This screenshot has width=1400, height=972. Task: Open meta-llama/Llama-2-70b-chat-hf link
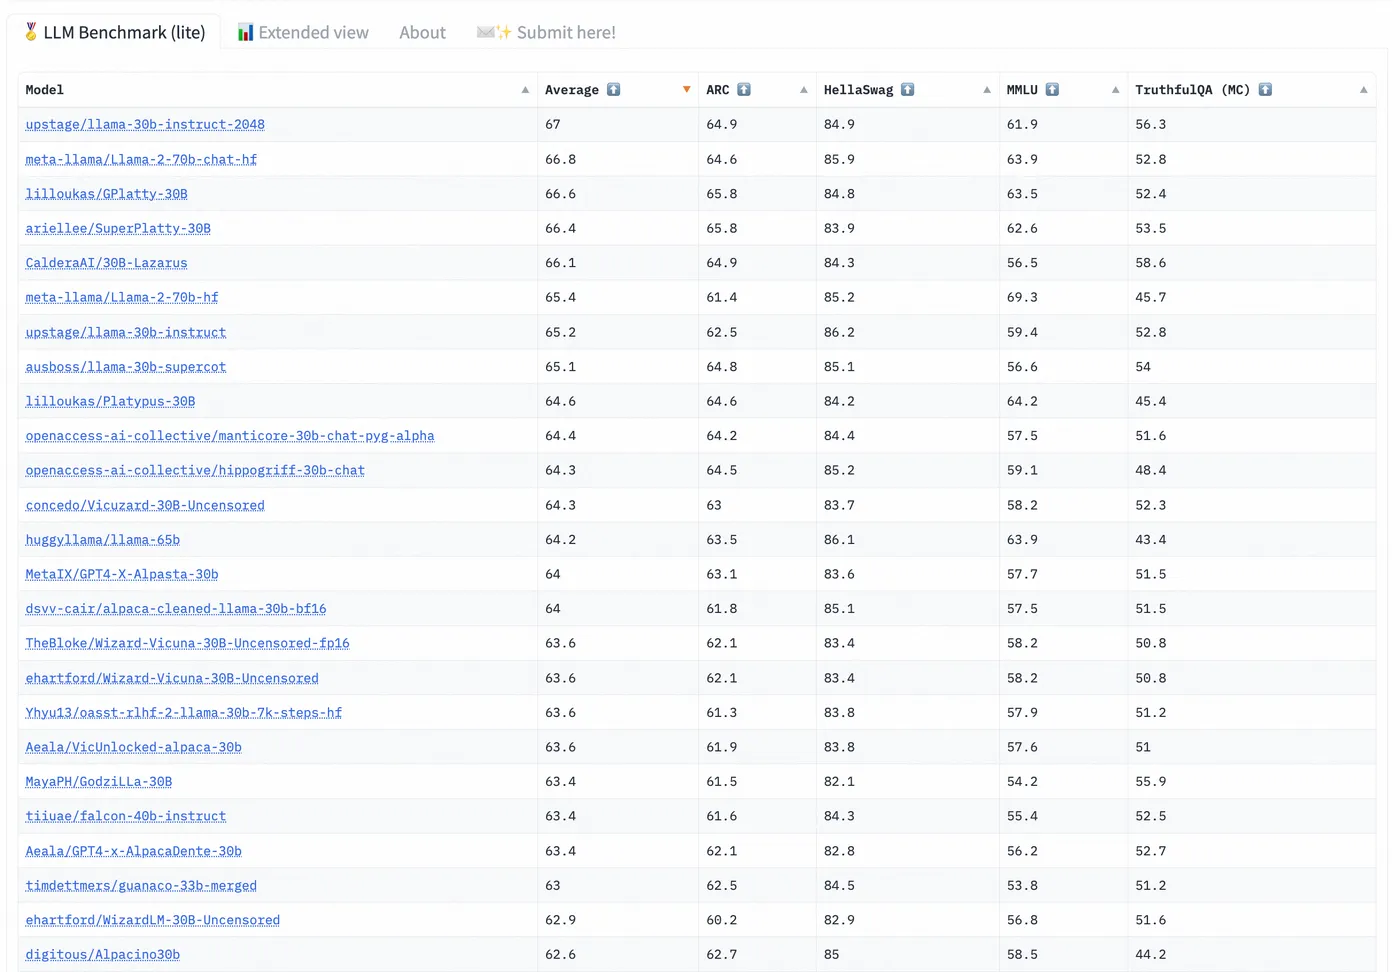[x=141, y=159]
